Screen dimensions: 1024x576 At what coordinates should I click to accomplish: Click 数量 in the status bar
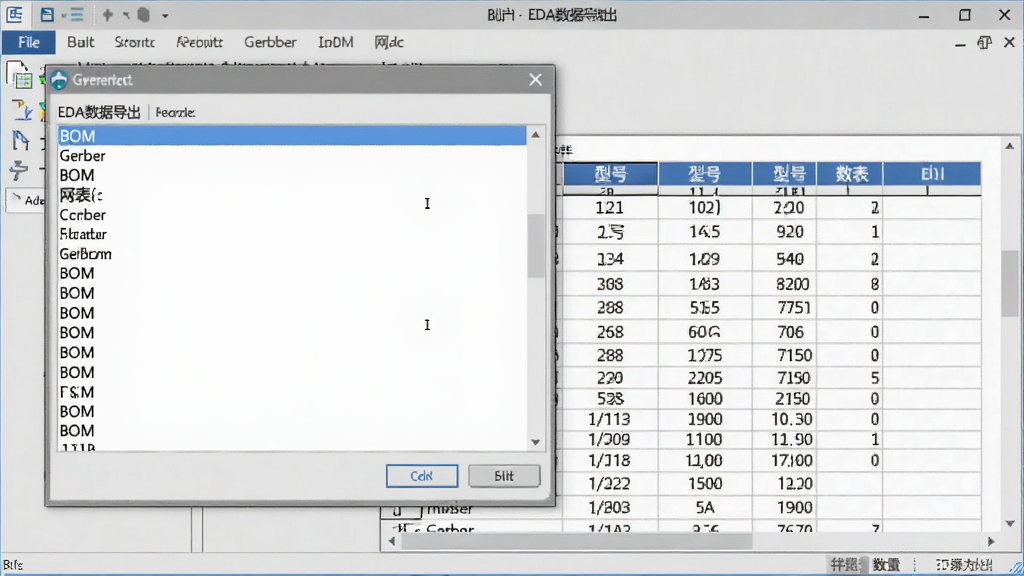(886, 564)
